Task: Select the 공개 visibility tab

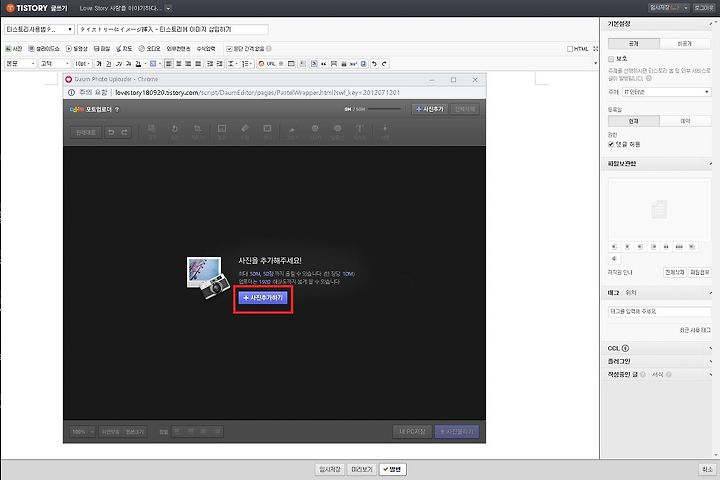Action: (634, 44)
